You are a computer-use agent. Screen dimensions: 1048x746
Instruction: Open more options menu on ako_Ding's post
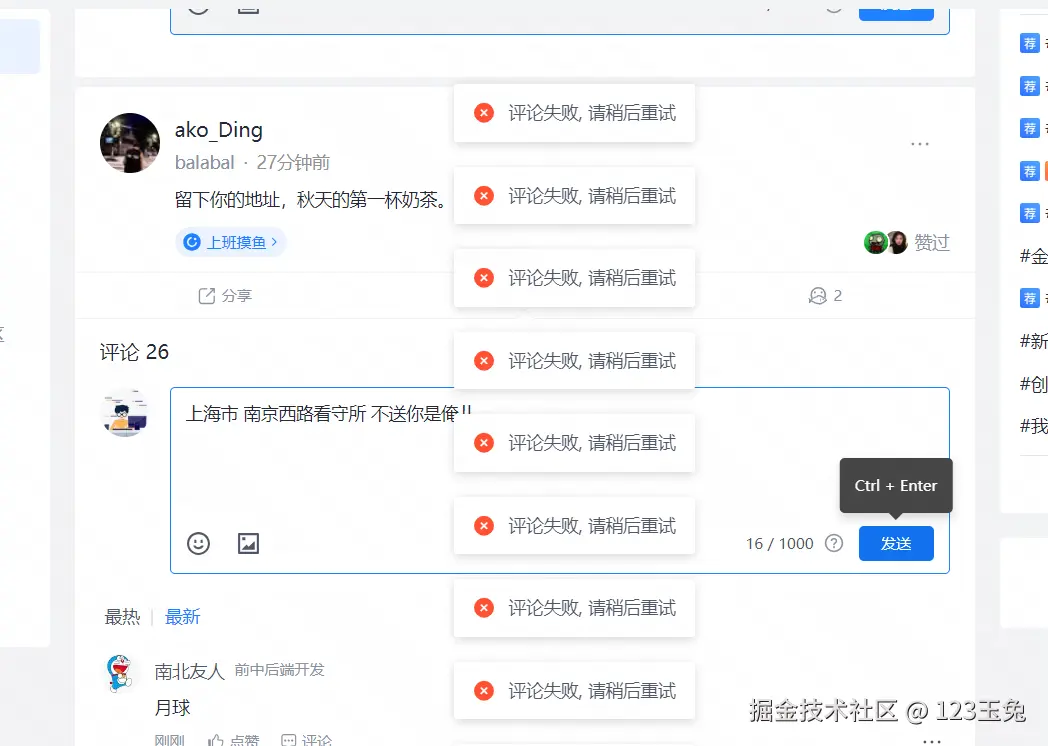point(919,143)
